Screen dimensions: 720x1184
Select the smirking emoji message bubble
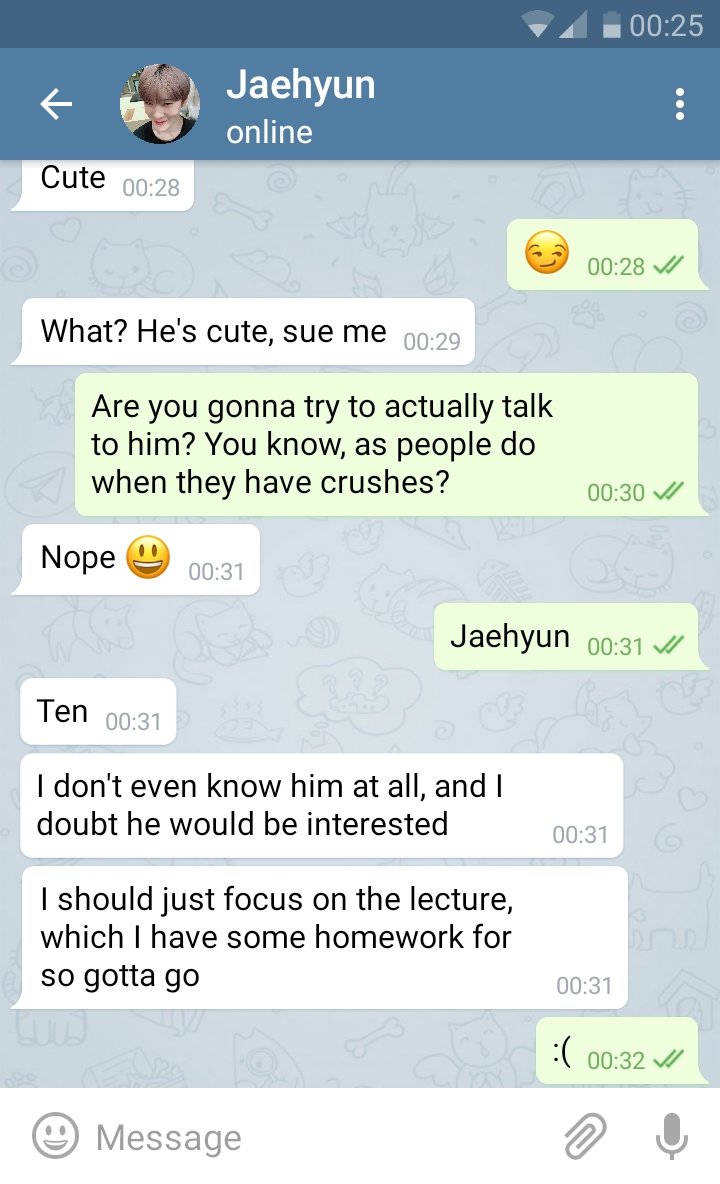(x=604, y=254)
